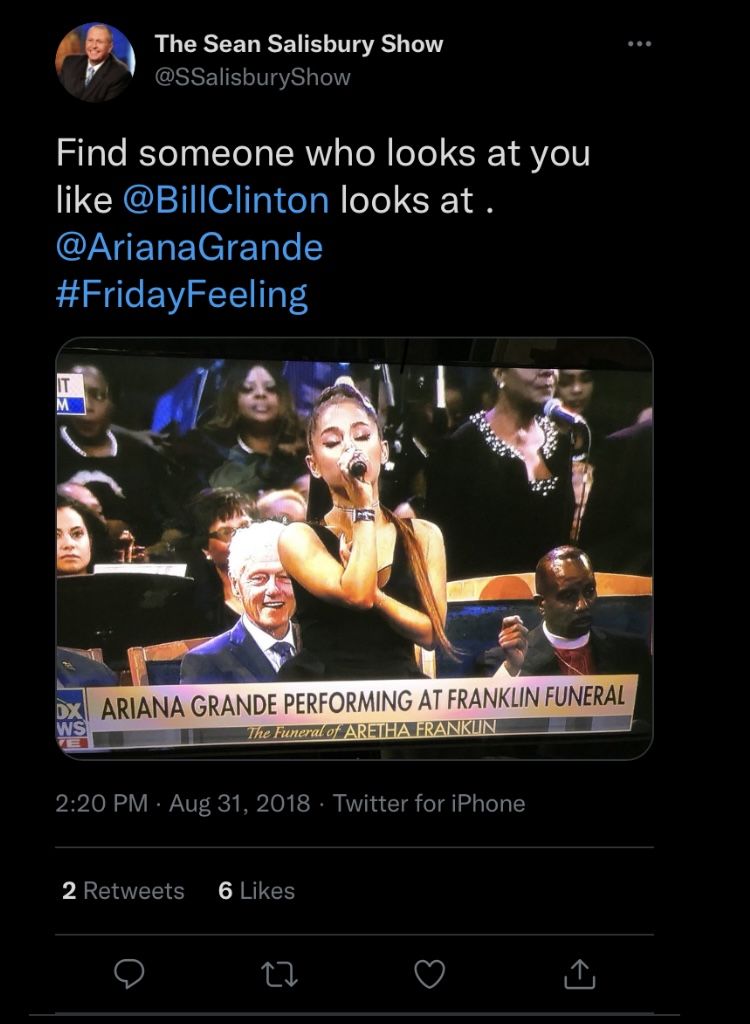Open the tweet's More options menu
The width and height of the screenshot is (750, 1024).
click(638, 44)
